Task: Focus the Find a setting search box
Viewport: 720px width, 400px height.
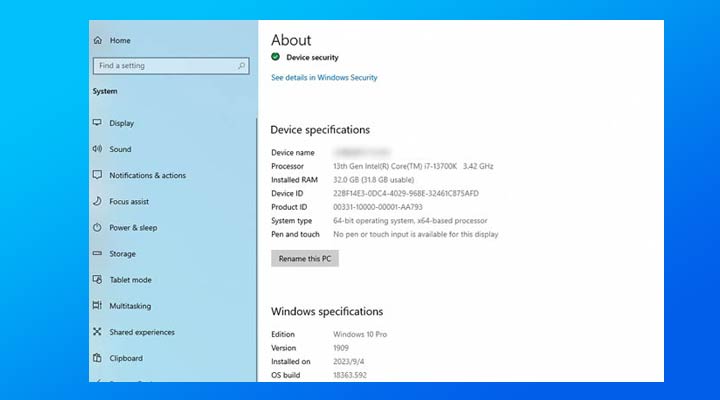Action: click(x=171, y=66)
